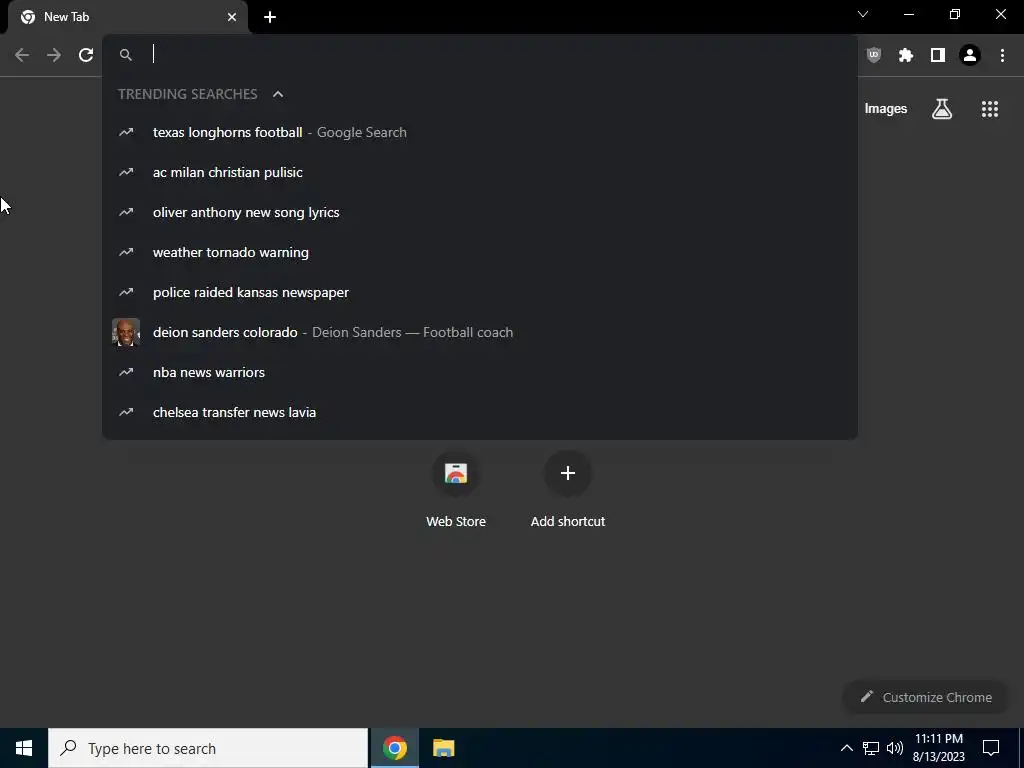Select the New Tab tab
This screenshot has height=768, width=1024.
pyautogui.click(x=128, y=17)
